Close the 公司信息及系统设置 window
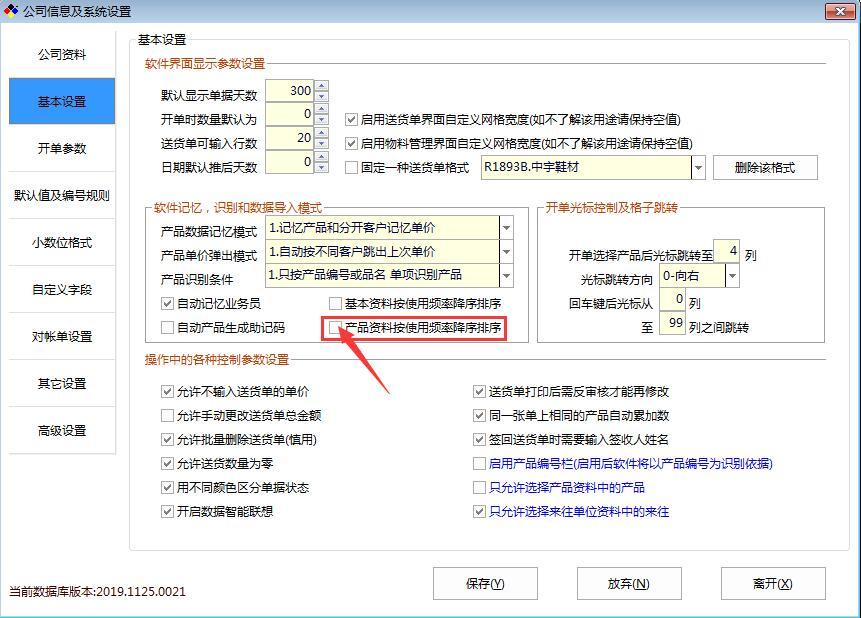The image size is (861, 618). 840,11
